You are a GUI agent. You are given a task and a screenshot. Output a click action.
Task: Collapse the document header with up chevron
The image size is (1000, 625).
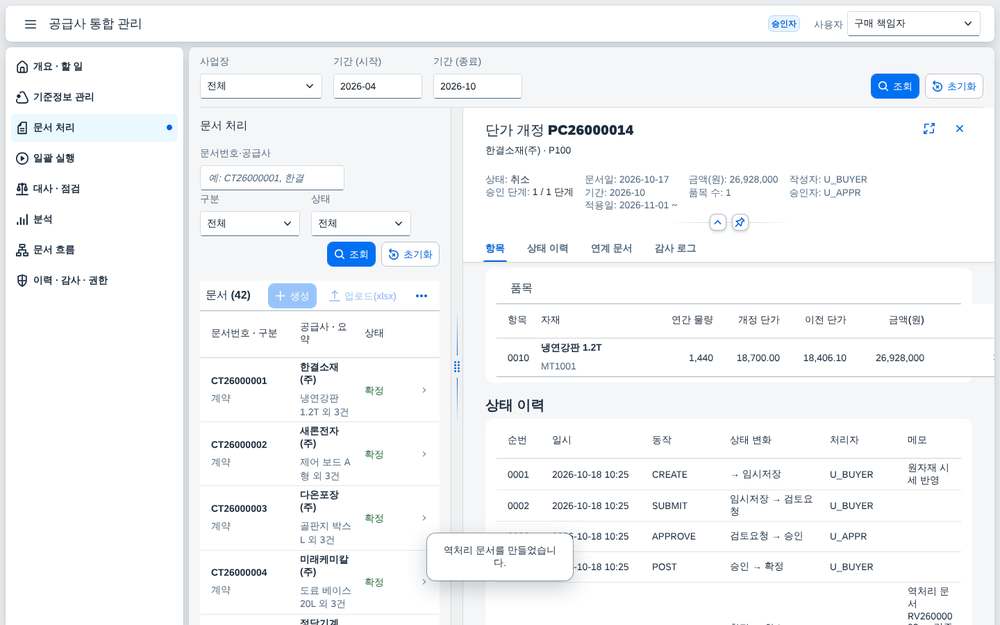(717, 223)
